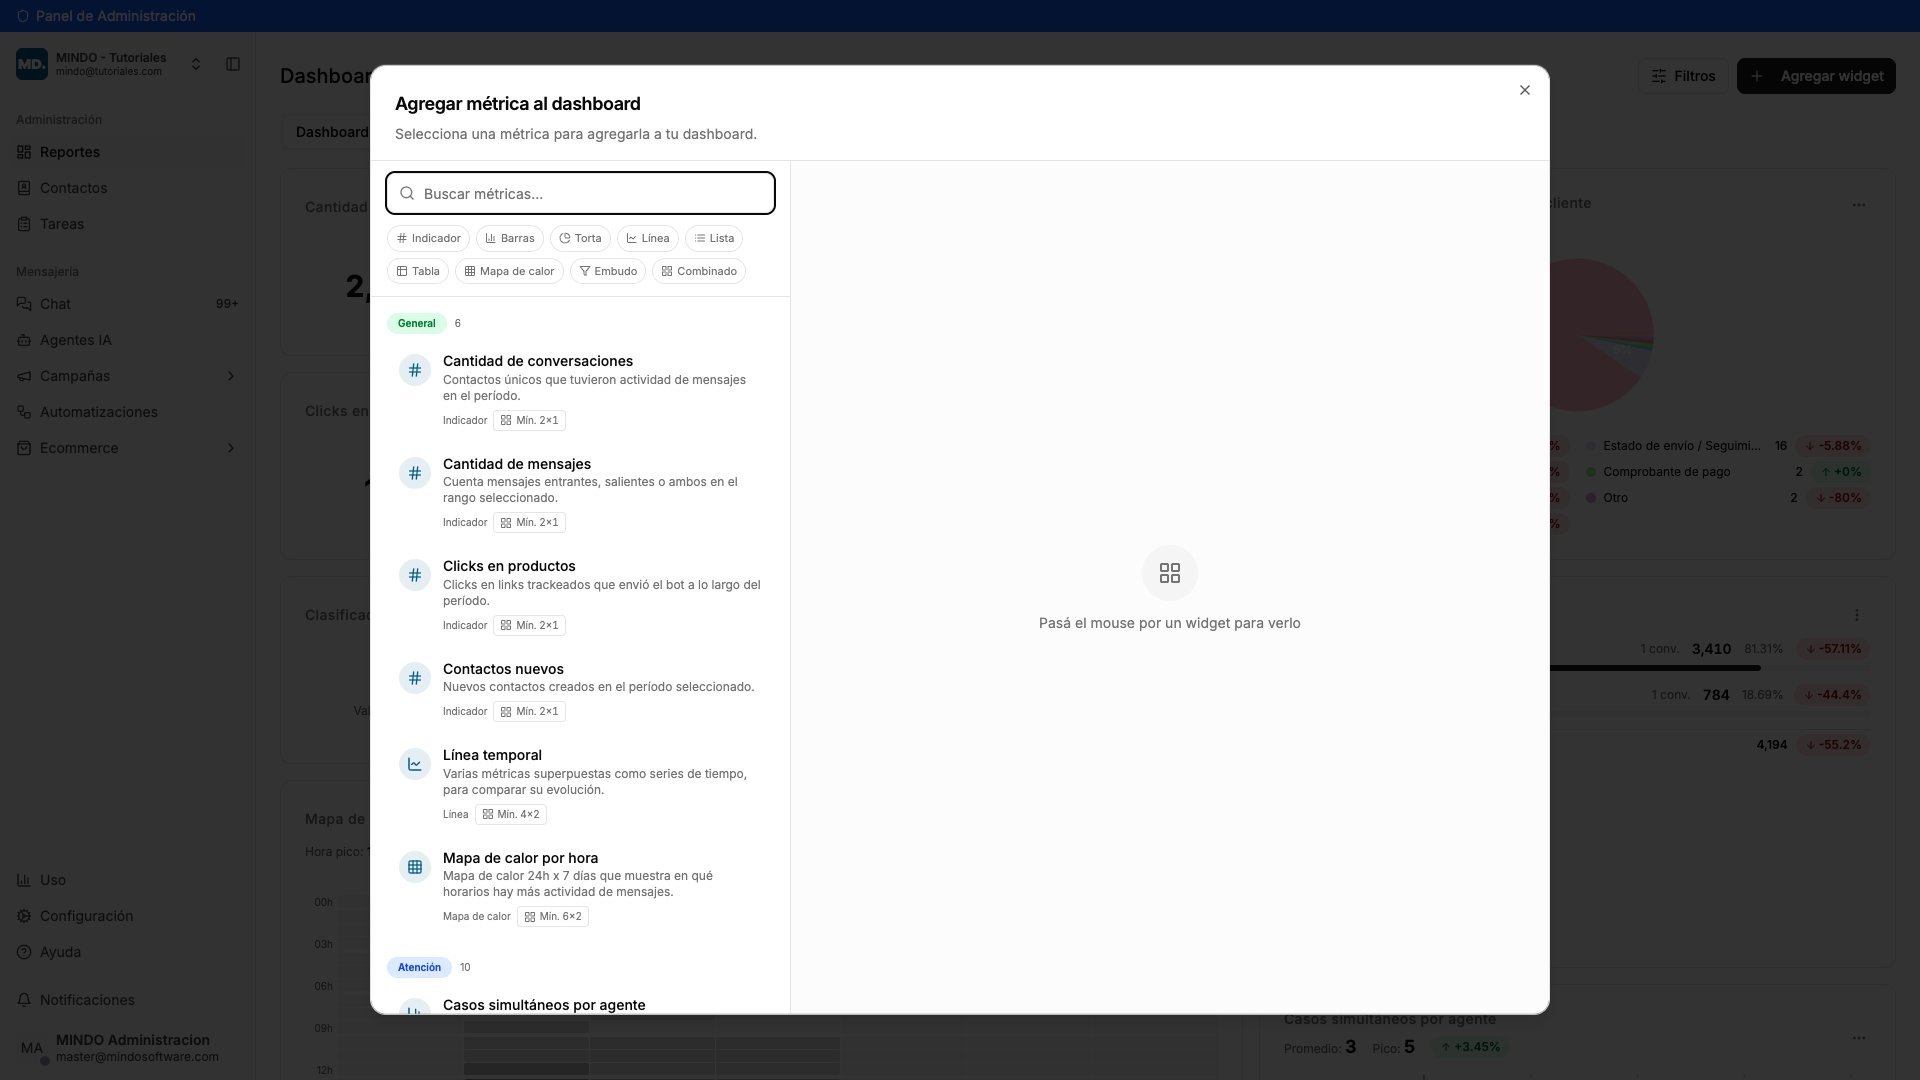Click the Chat sidebar icon
The width and height of the screenshot is (1920, 1080).
(24, 304)
